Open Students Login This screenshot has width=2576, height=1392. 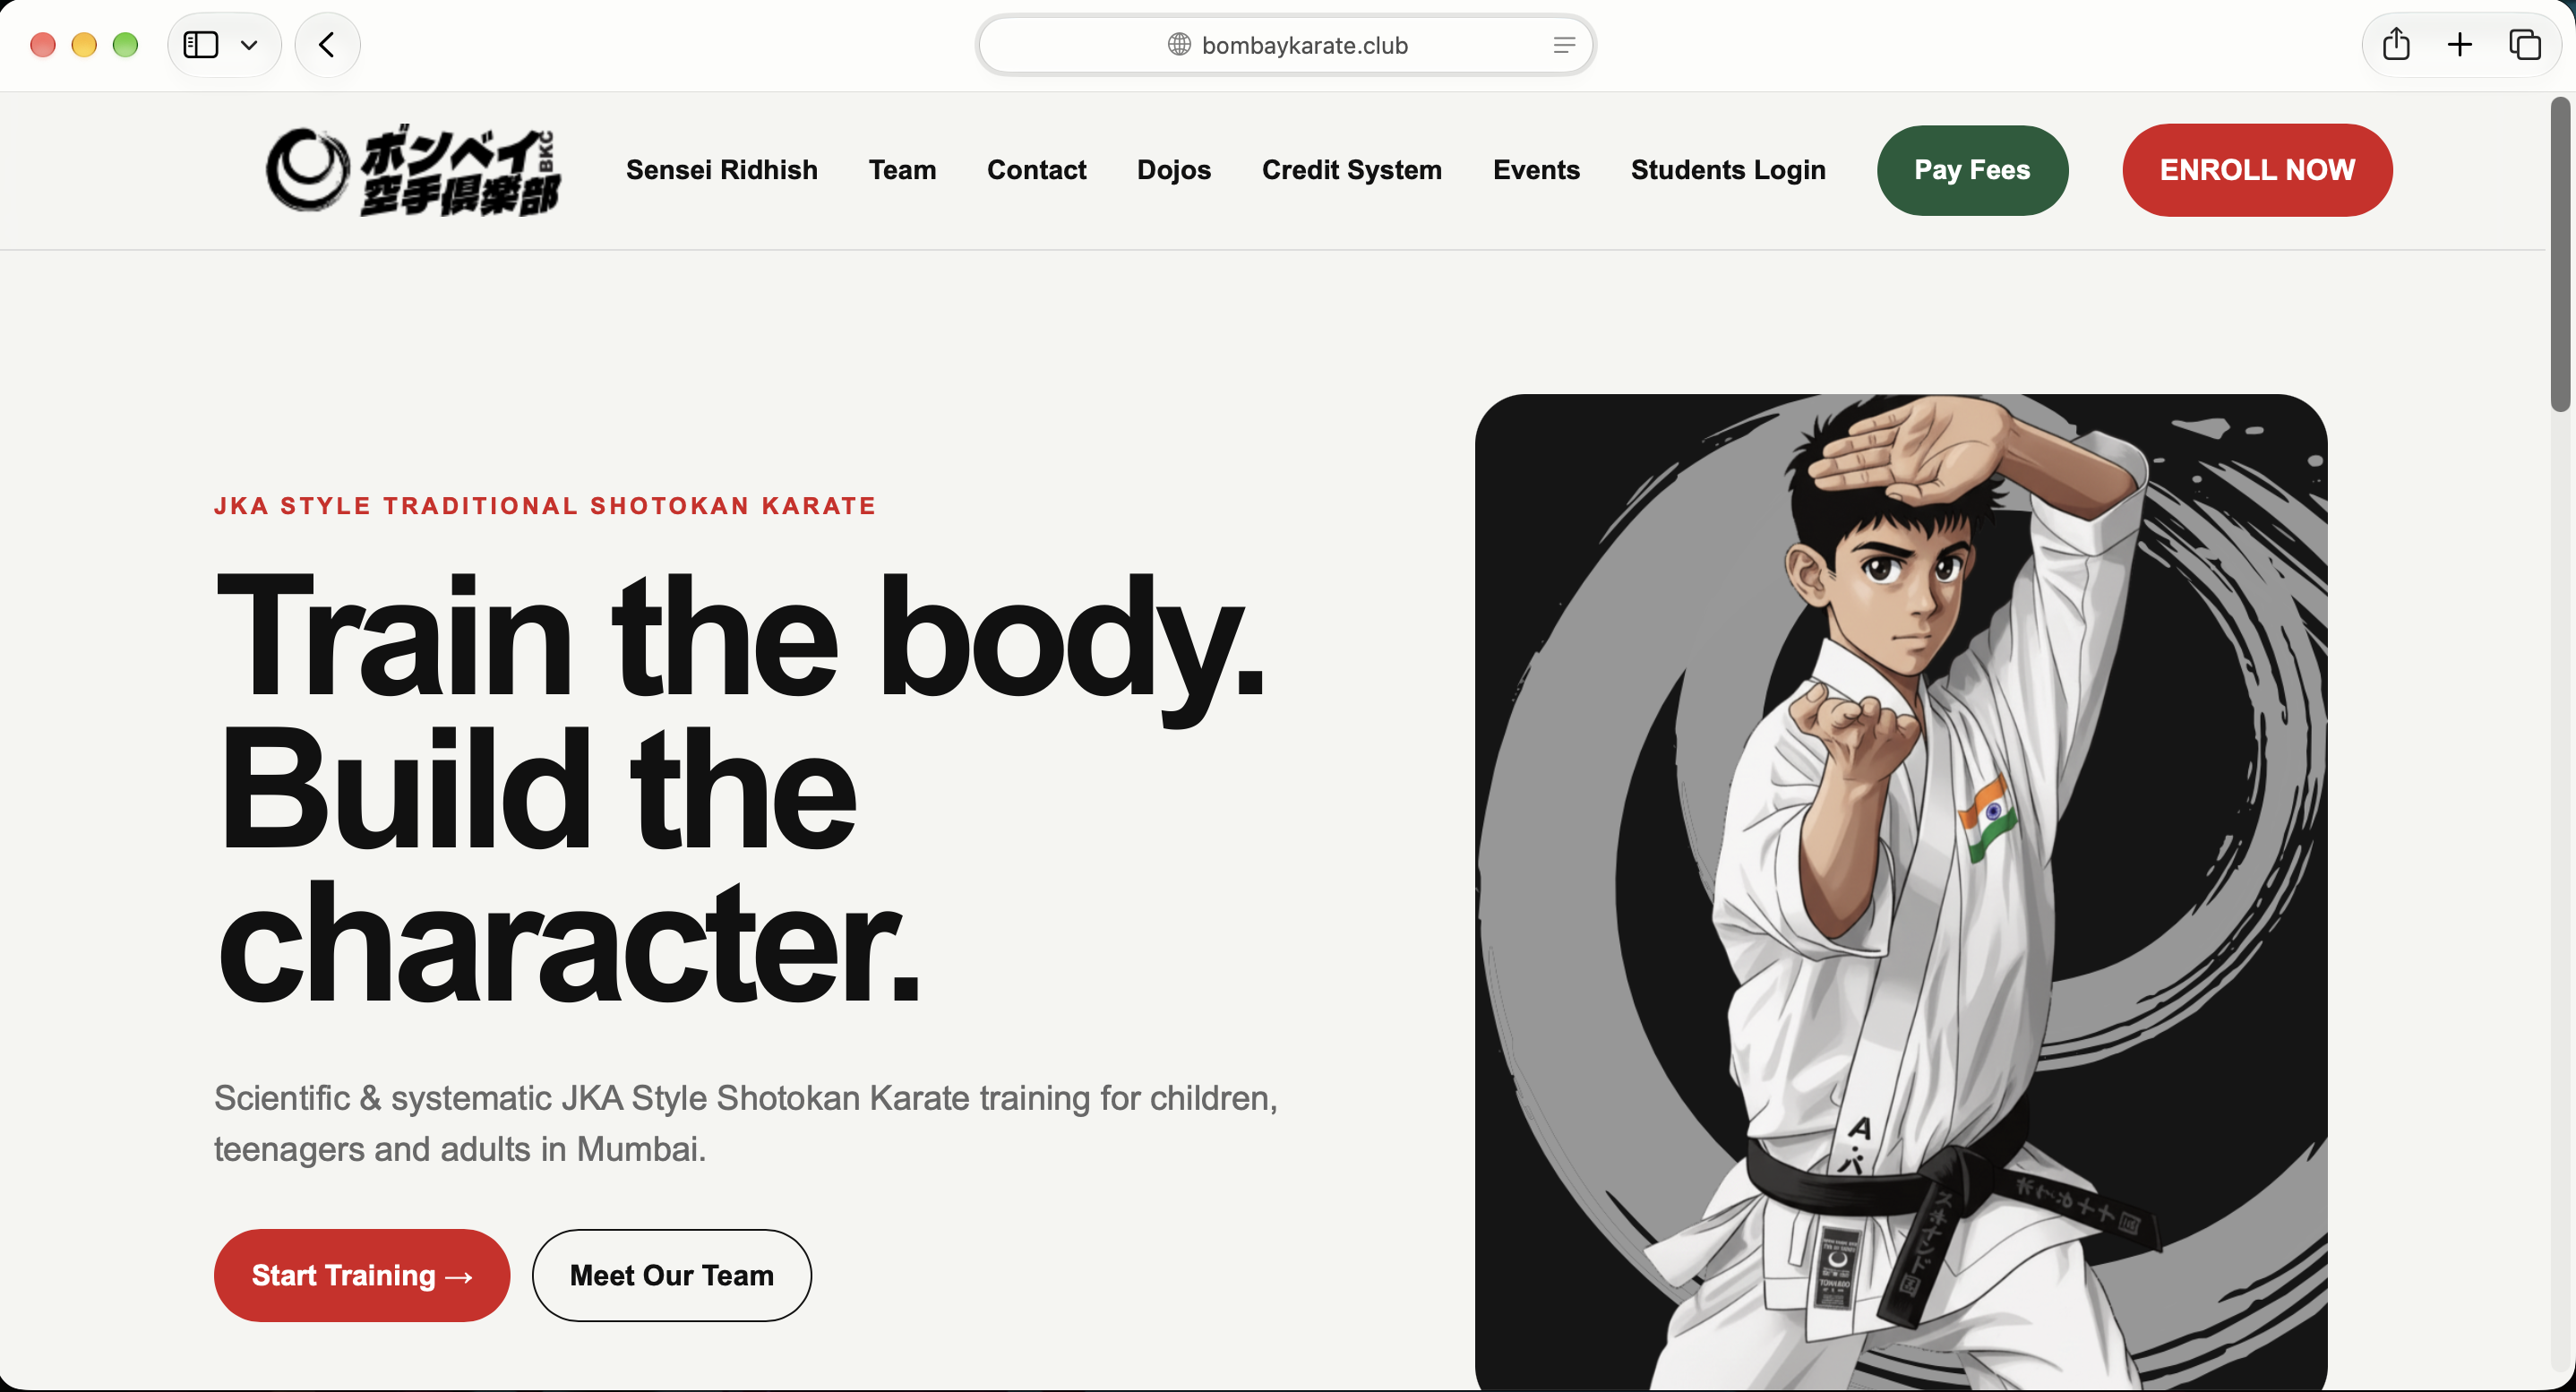pos(1728,170)
